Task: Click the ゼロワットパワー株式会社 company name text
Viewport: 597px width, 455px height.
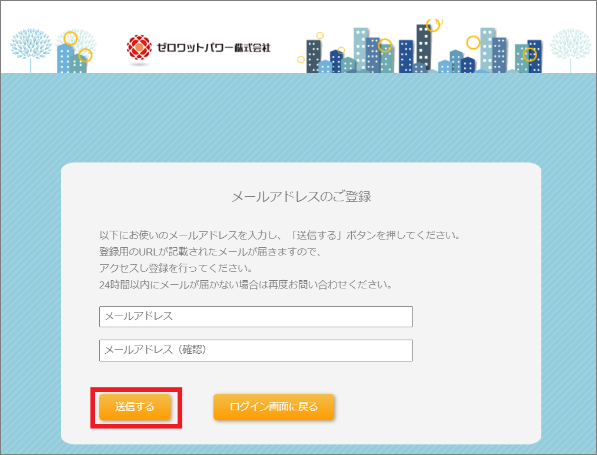Action: tap(214, 48)
